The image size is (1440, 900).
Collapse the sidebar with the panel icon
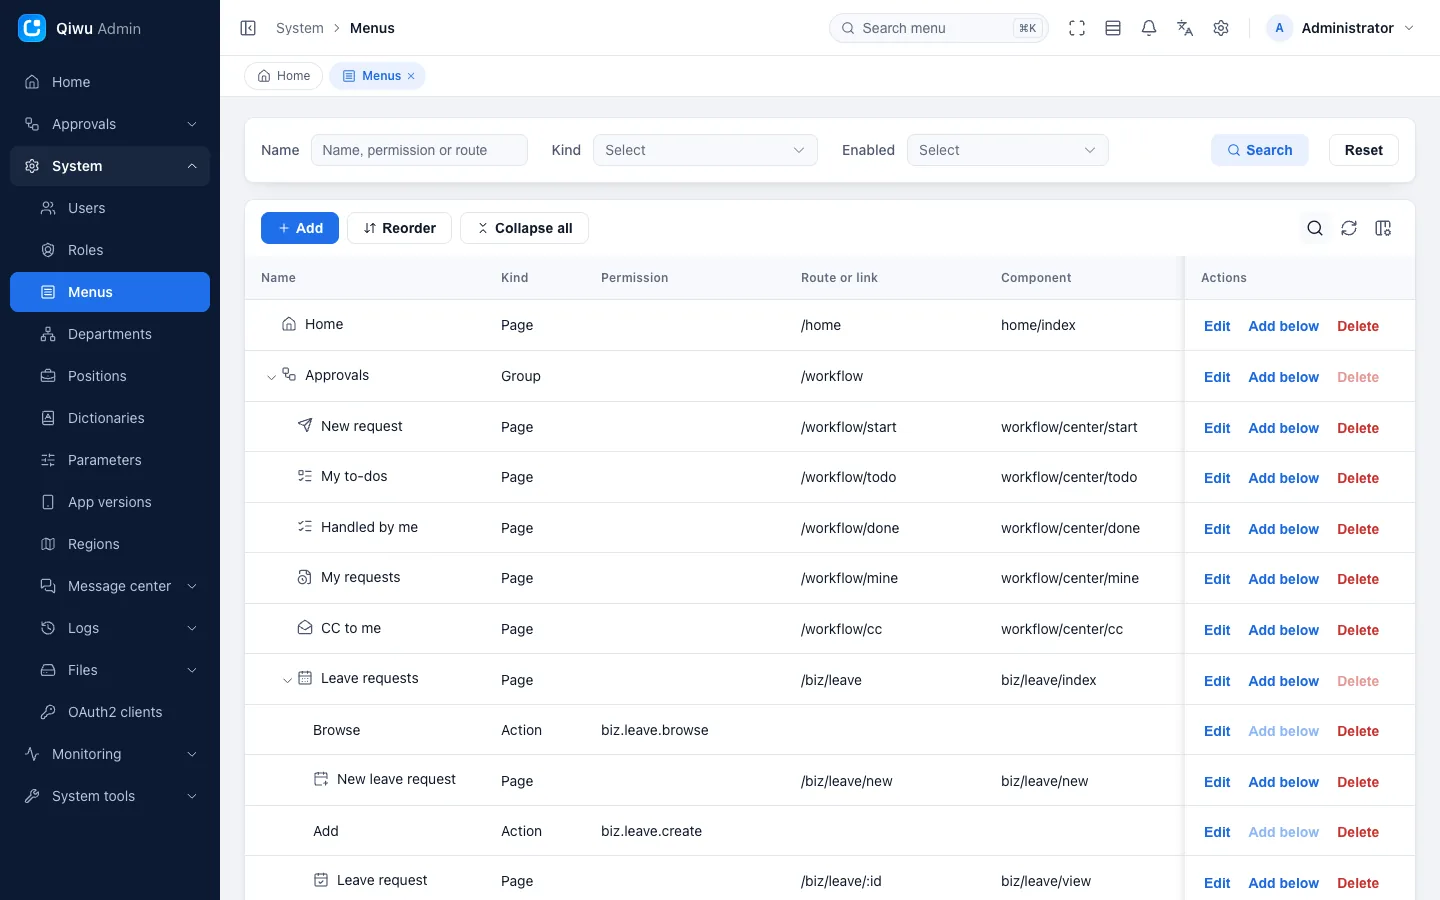click(248, 28)
